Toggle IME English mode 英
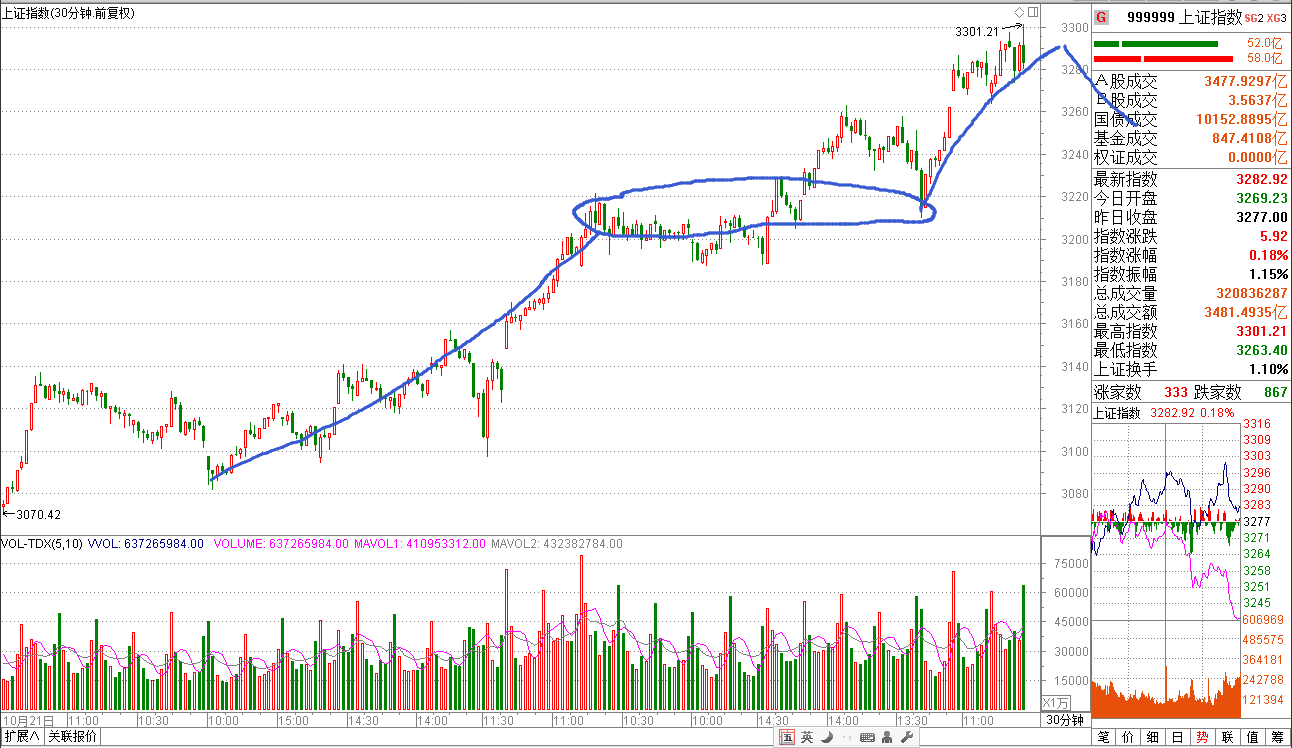1292x748 pixels. [807, 738]
